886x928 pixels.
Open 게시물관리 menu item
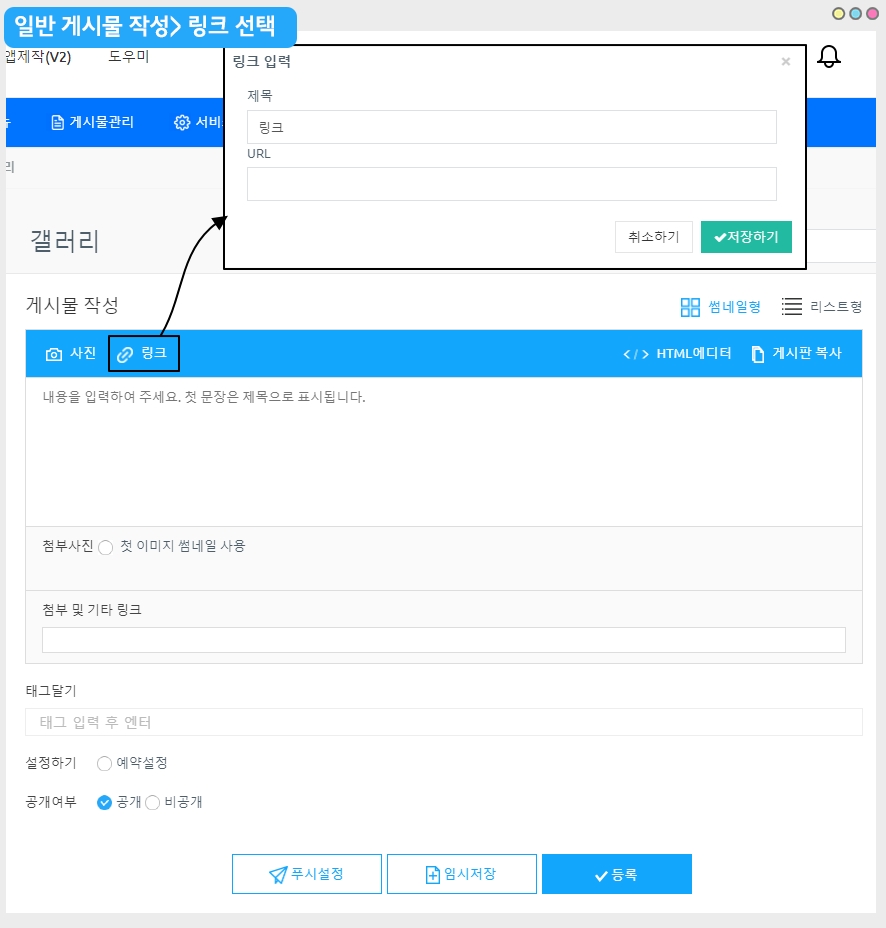point(92,122)
